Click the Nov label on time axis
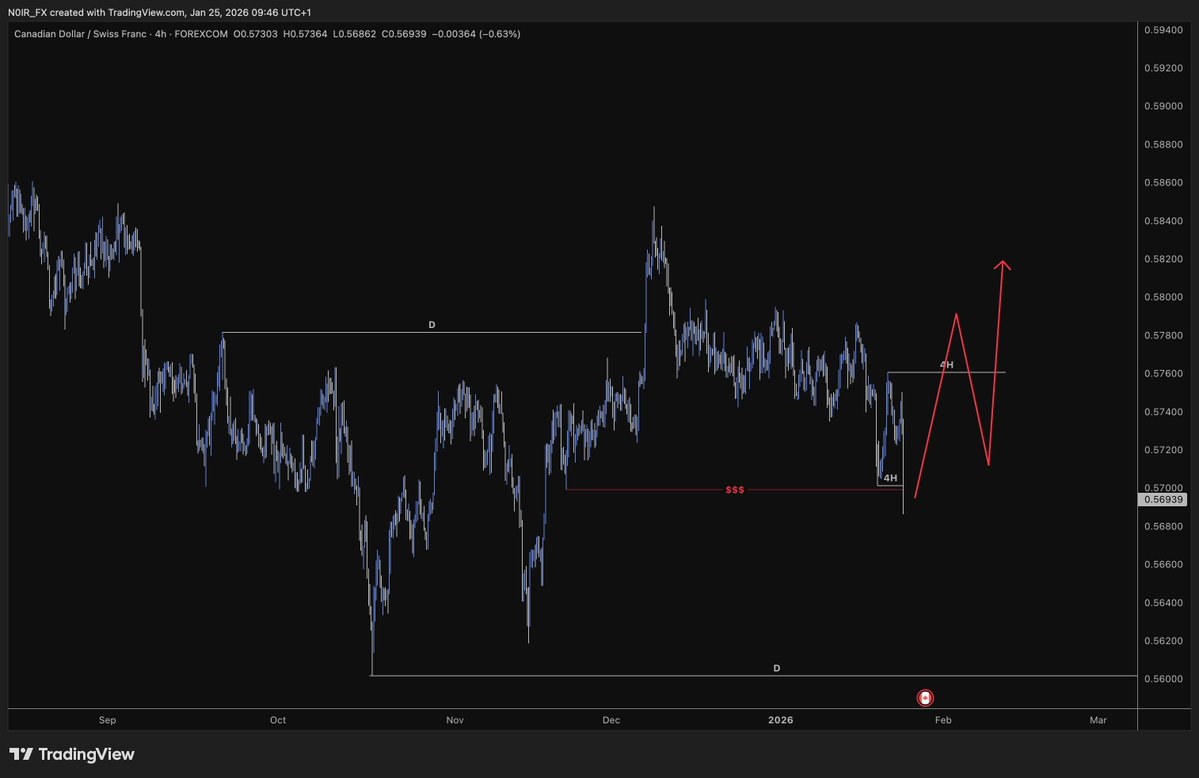Image resolution: width=1199 pixels, height=778 pixels. pyautogui.click(x=455, y=720)
